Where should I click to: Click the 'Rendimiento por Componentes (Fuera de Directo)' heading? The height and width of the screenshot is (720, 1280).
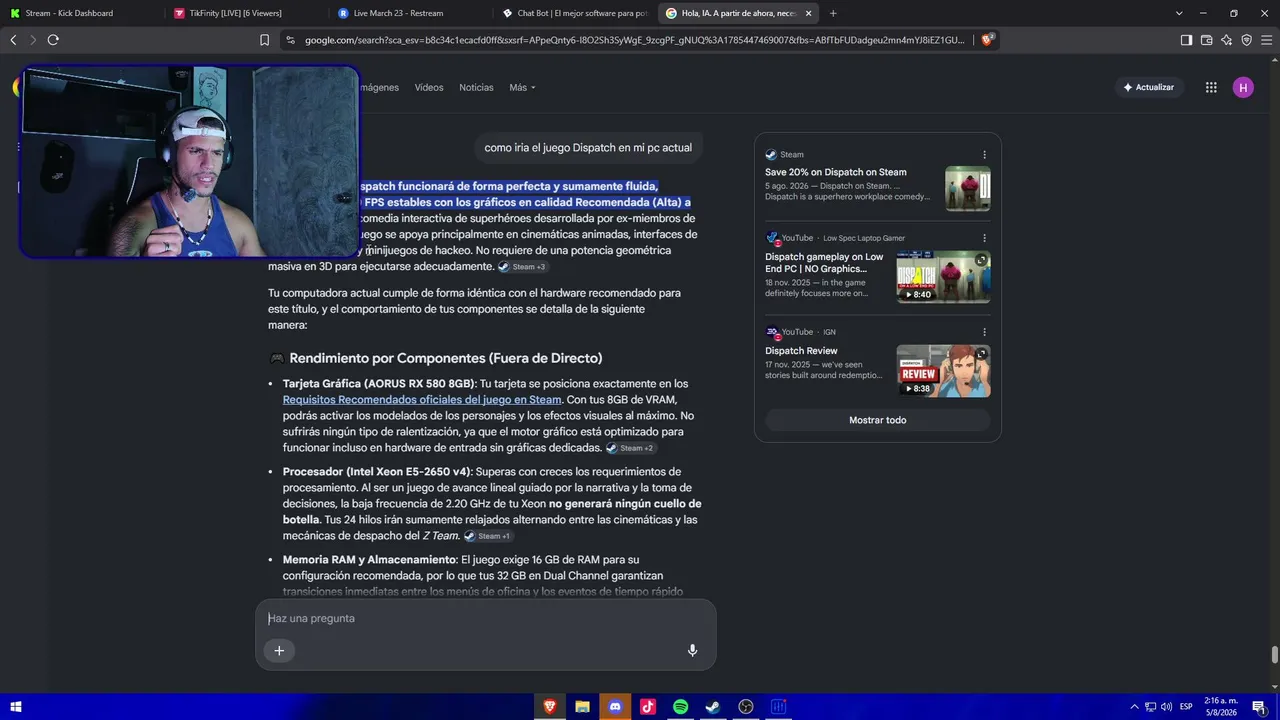[x=446, y=358]
